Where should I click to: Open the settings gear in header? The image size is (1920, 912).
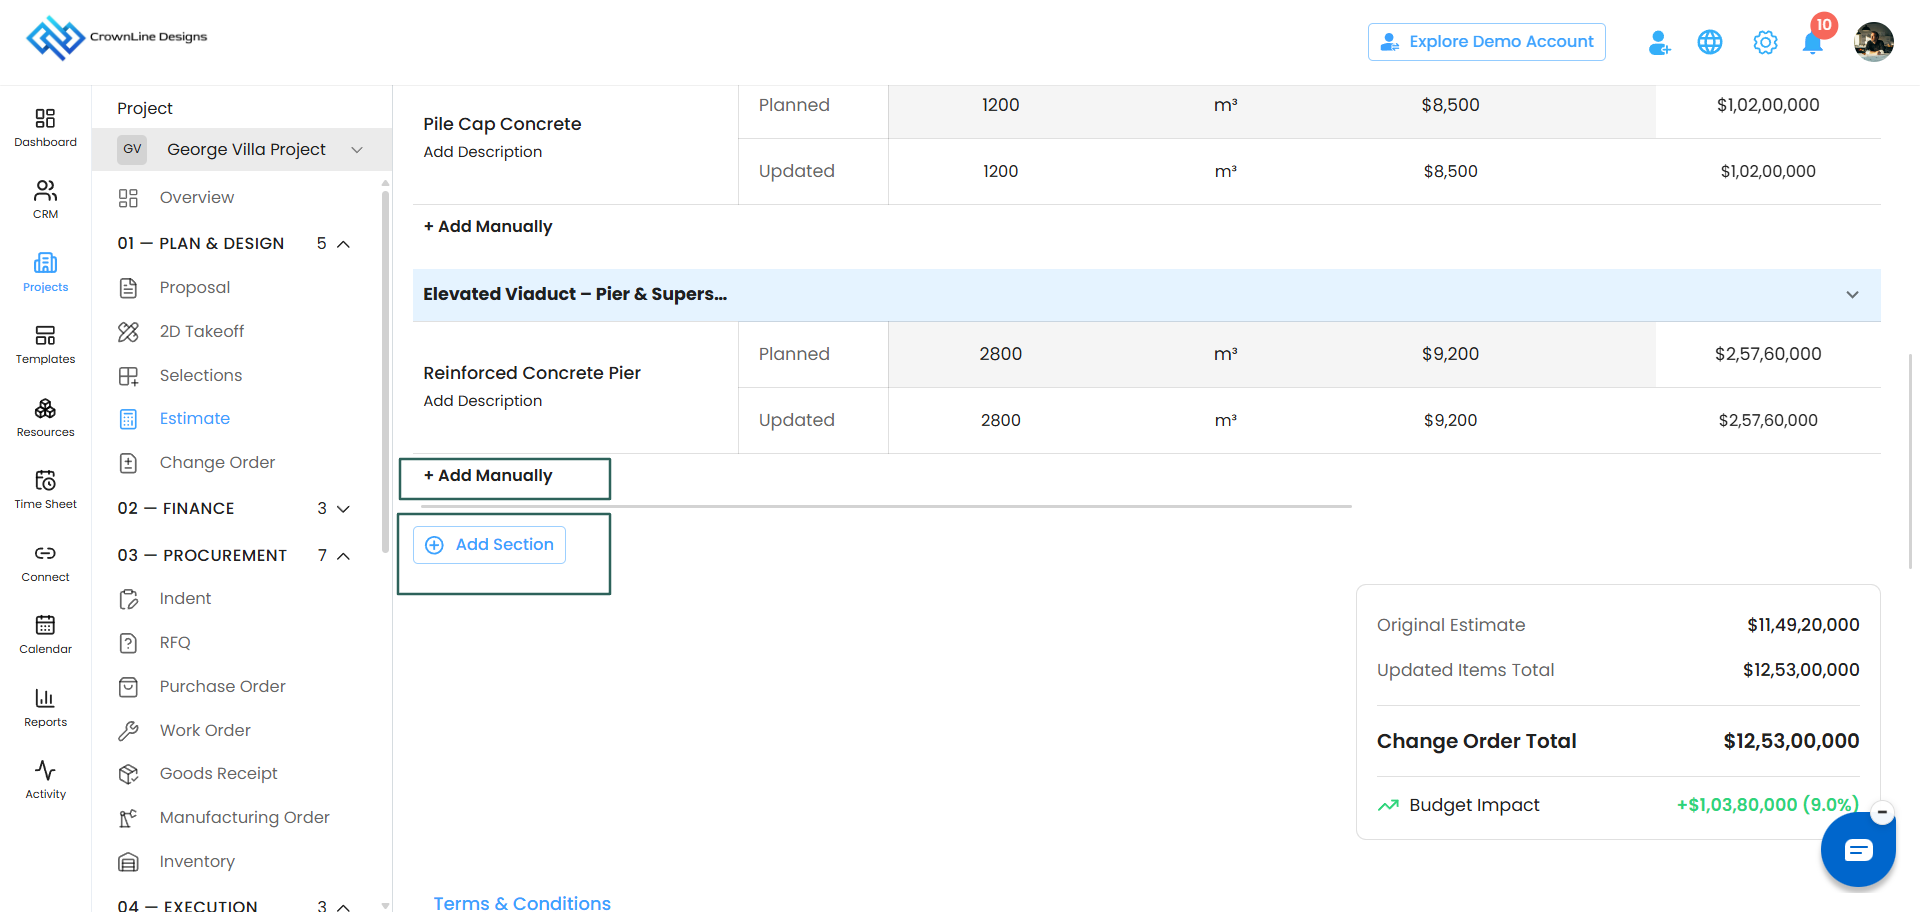(x=1765, y=42)
